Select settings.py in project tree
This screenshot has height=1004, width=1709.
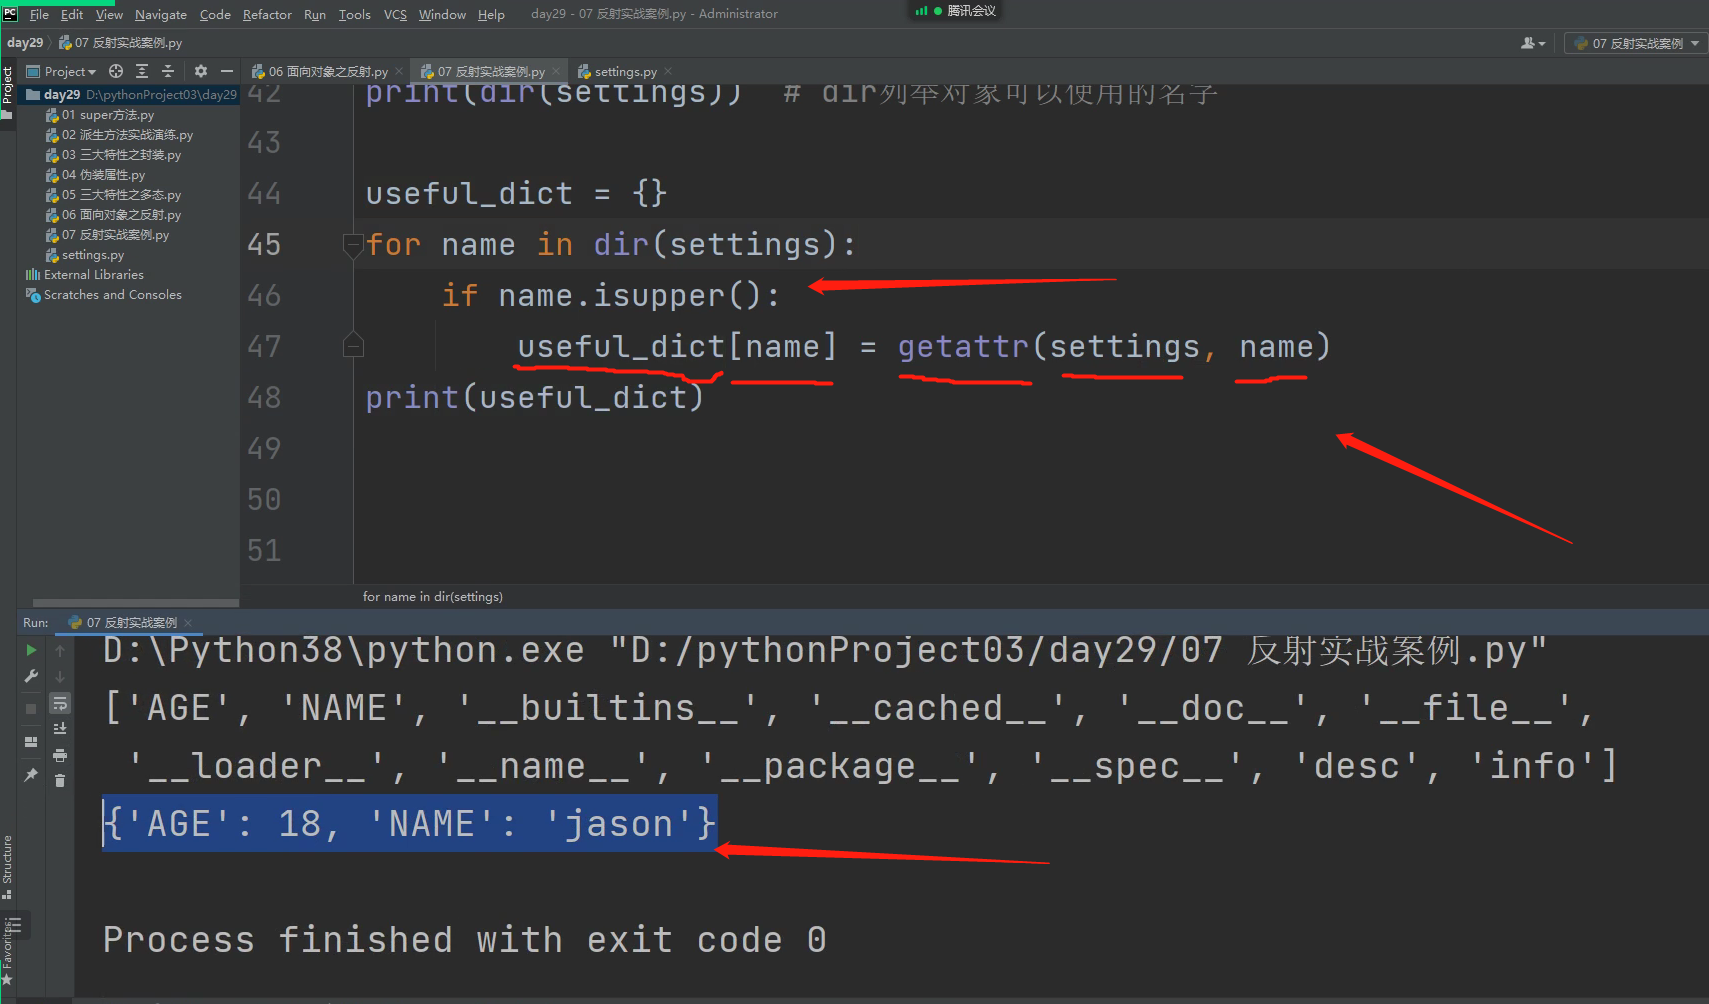(85, 255)
